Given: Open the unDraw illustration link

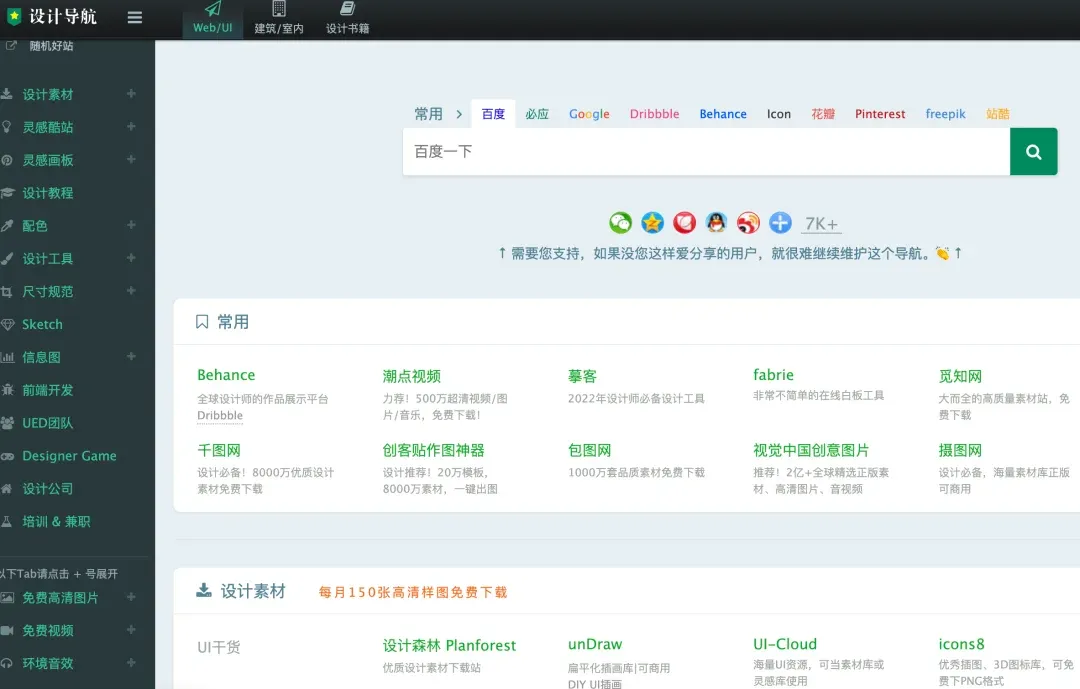Looking at the screenshot, I should (595, 644).
